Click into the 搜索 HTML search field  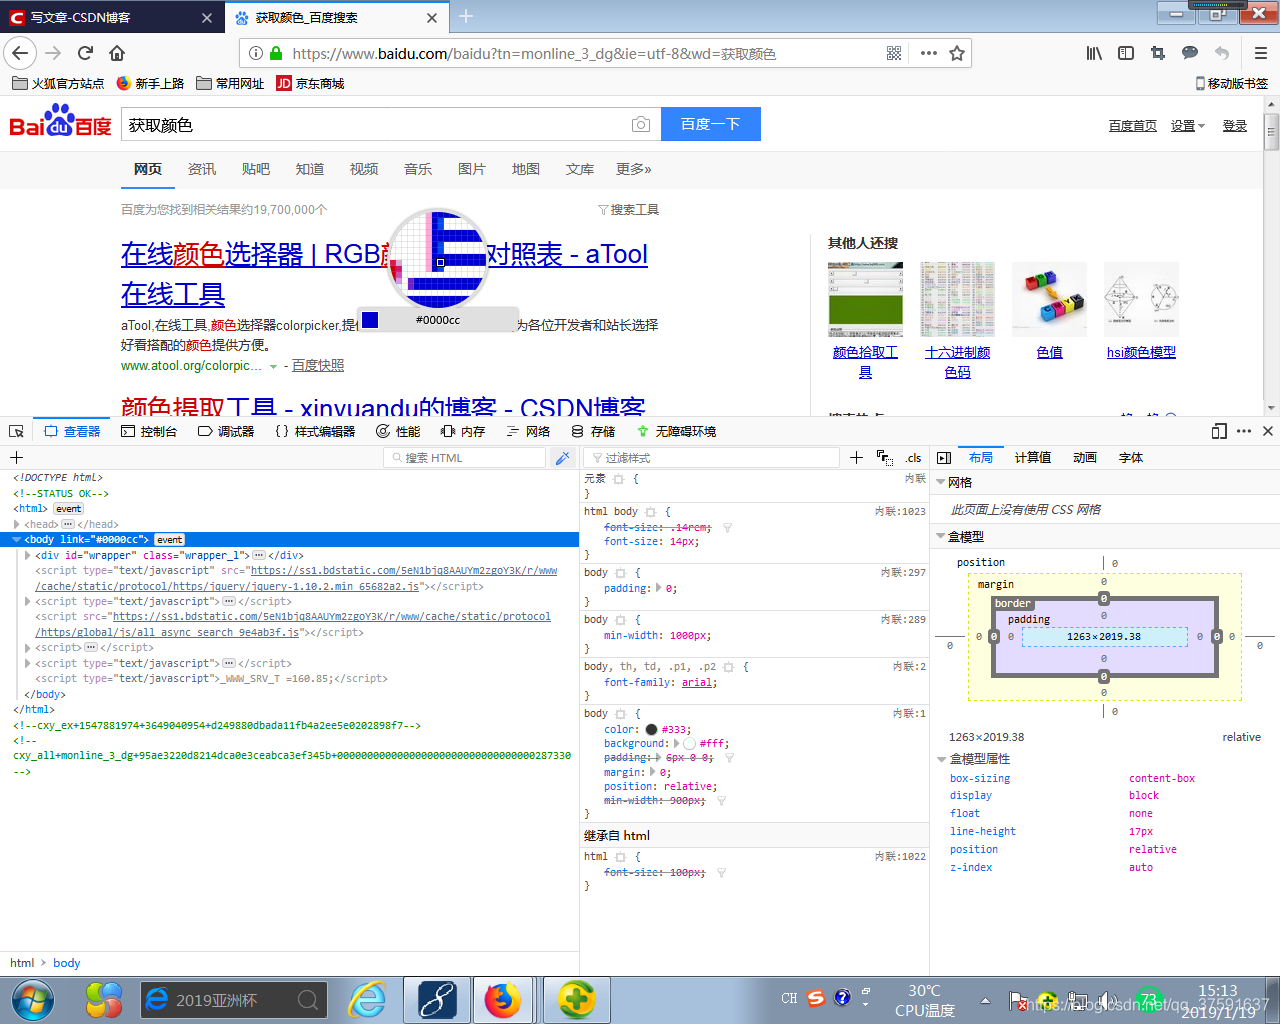(x=464, y=457)
